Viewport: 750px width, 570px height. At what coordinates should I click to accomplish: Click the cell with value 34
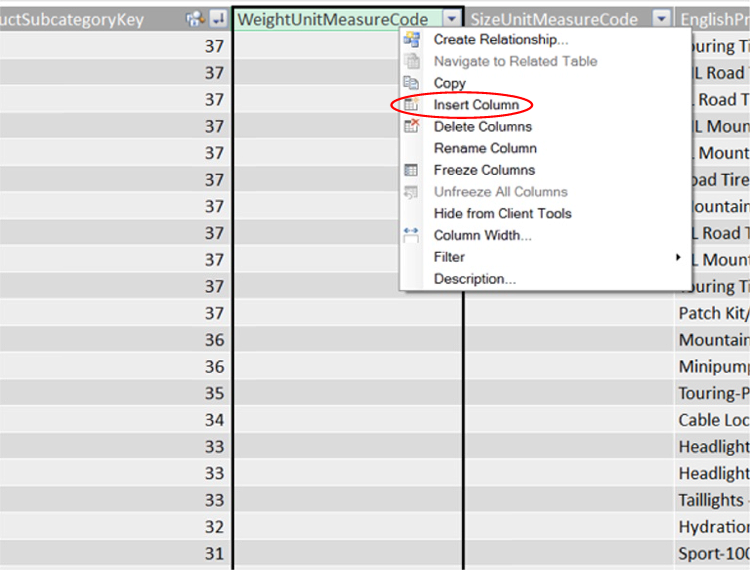click(x=116, y=420)
